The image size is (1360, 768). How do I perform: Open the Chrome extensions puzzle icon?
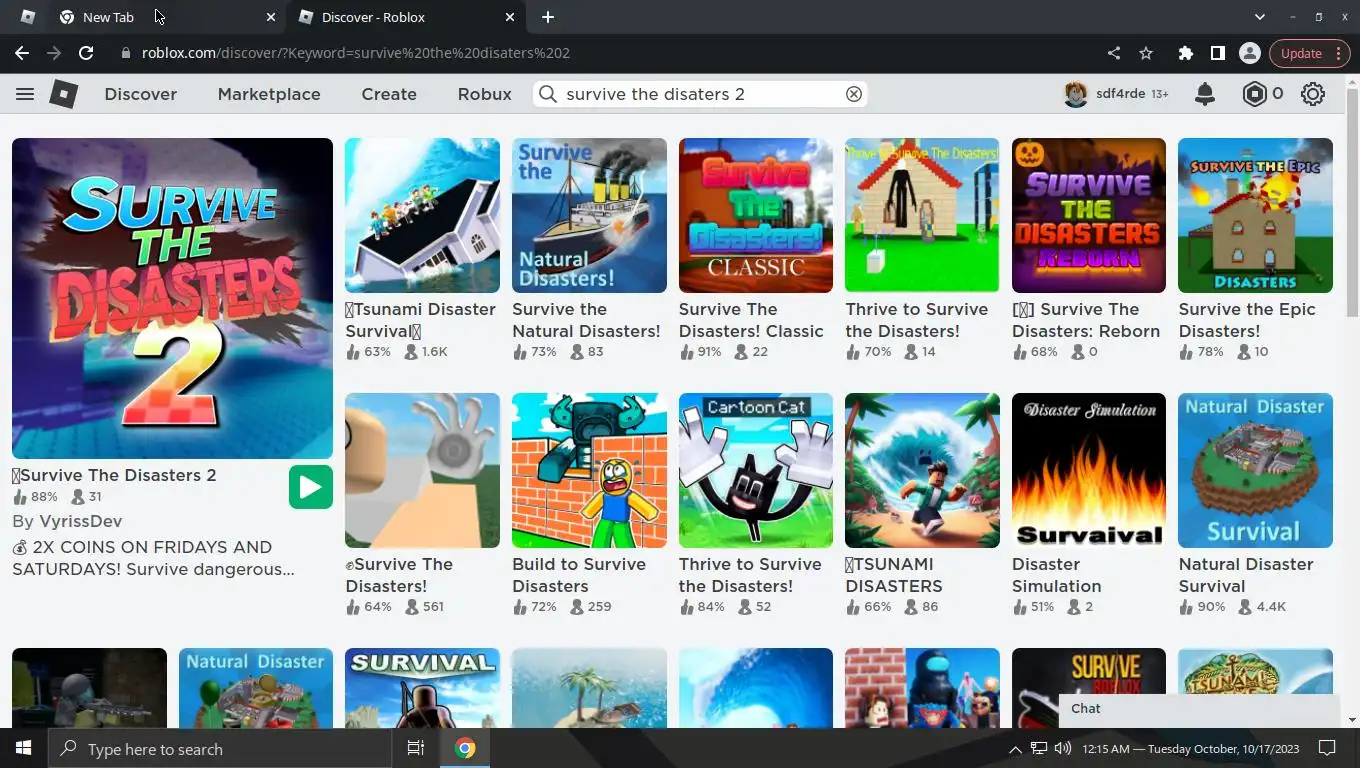1186,53
